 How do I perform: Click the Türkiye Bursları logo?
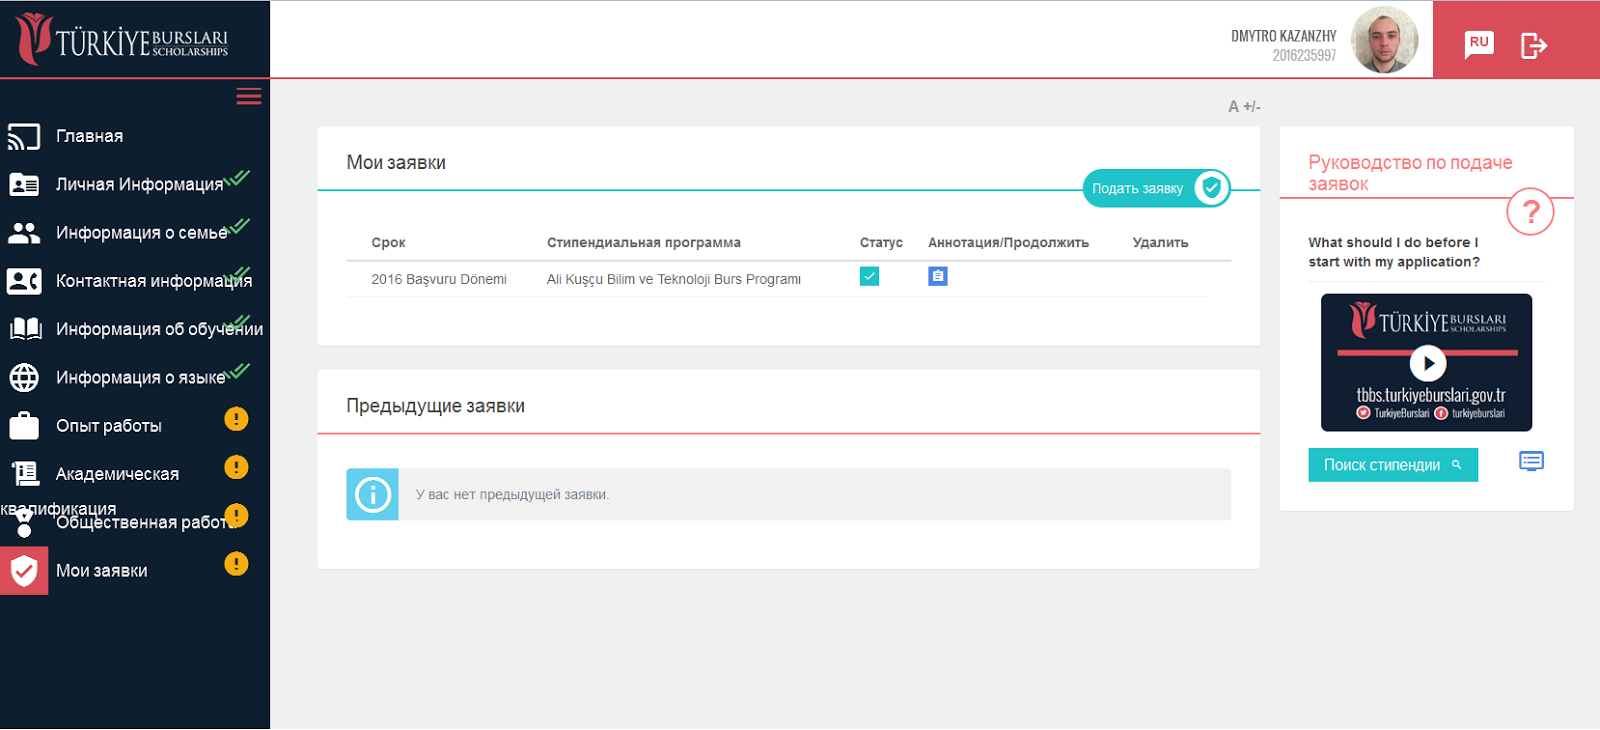click(x=122, y=40)
